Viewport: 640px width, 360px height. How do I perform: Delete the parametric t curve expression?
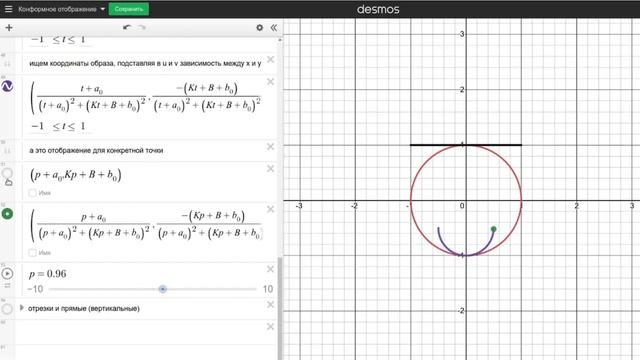tap(270, 82)
